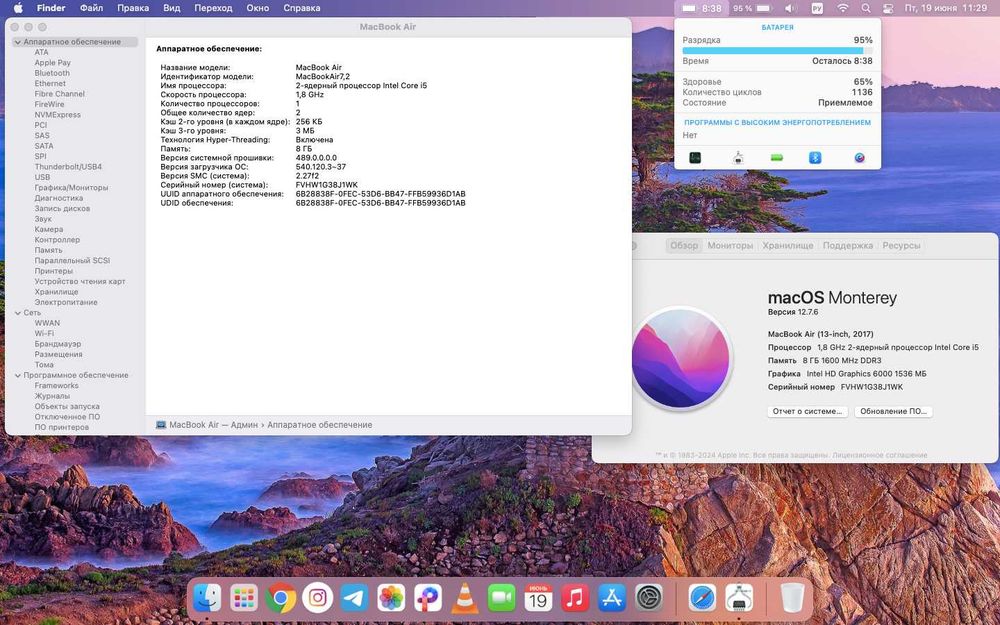Click the serial number FVHW1G38J1WK in hardware list

point(327,185)
